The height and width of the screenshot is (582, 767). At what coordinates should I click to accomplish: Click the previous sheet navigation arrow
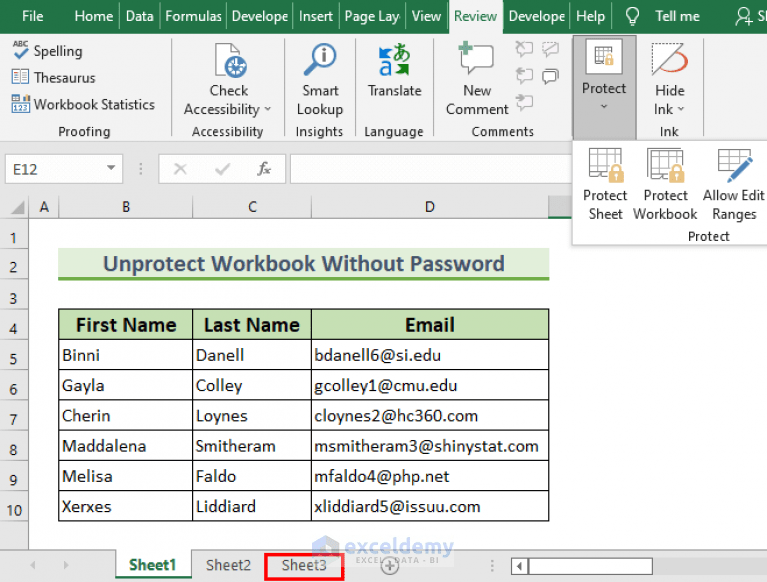coord(33,565)
